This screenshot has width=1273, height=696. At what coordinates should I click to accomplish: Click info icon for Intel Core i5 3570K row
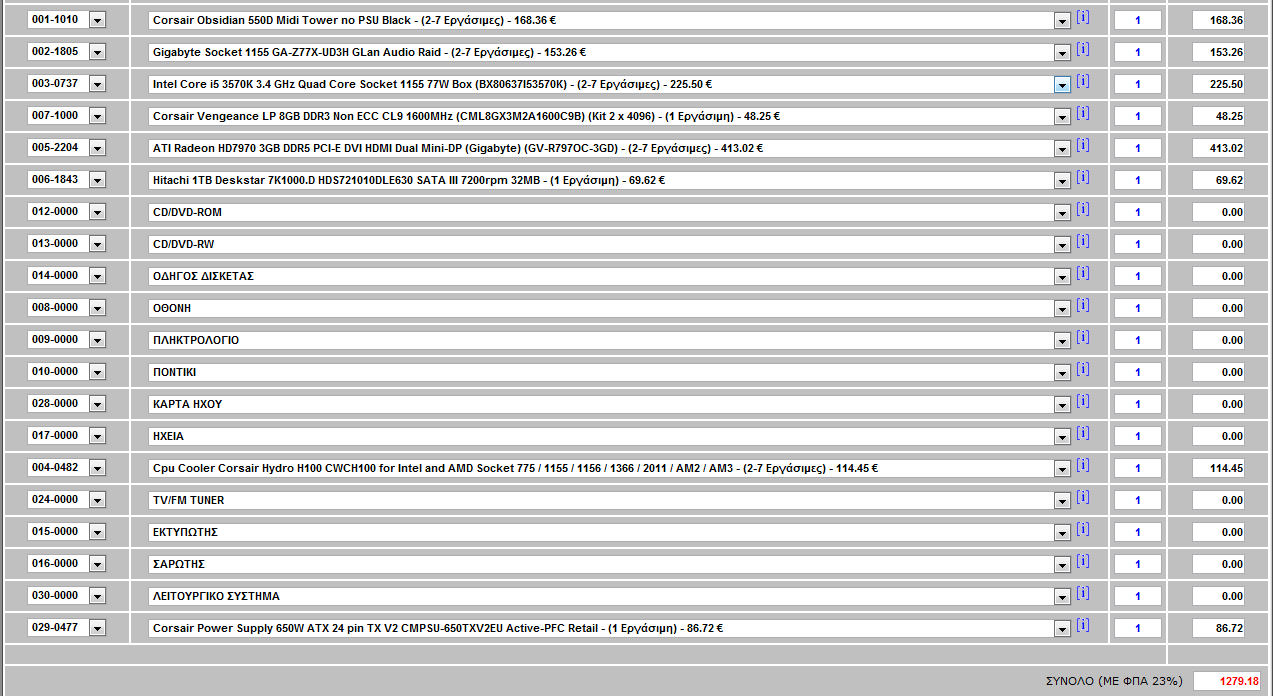pos(1083,81)
